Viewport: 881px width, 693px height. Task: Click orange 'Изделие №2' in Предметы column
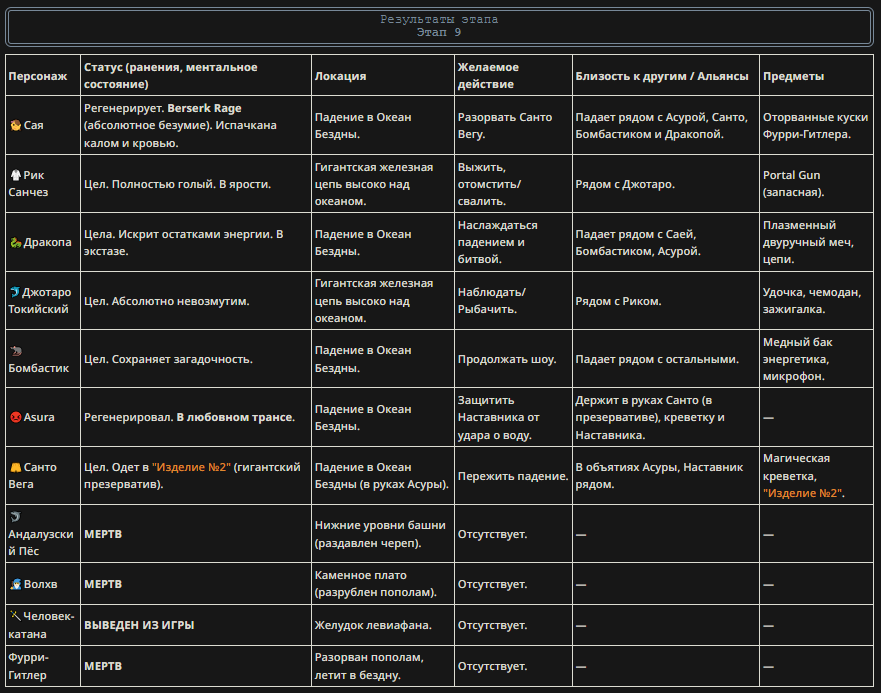click(802, 493)
